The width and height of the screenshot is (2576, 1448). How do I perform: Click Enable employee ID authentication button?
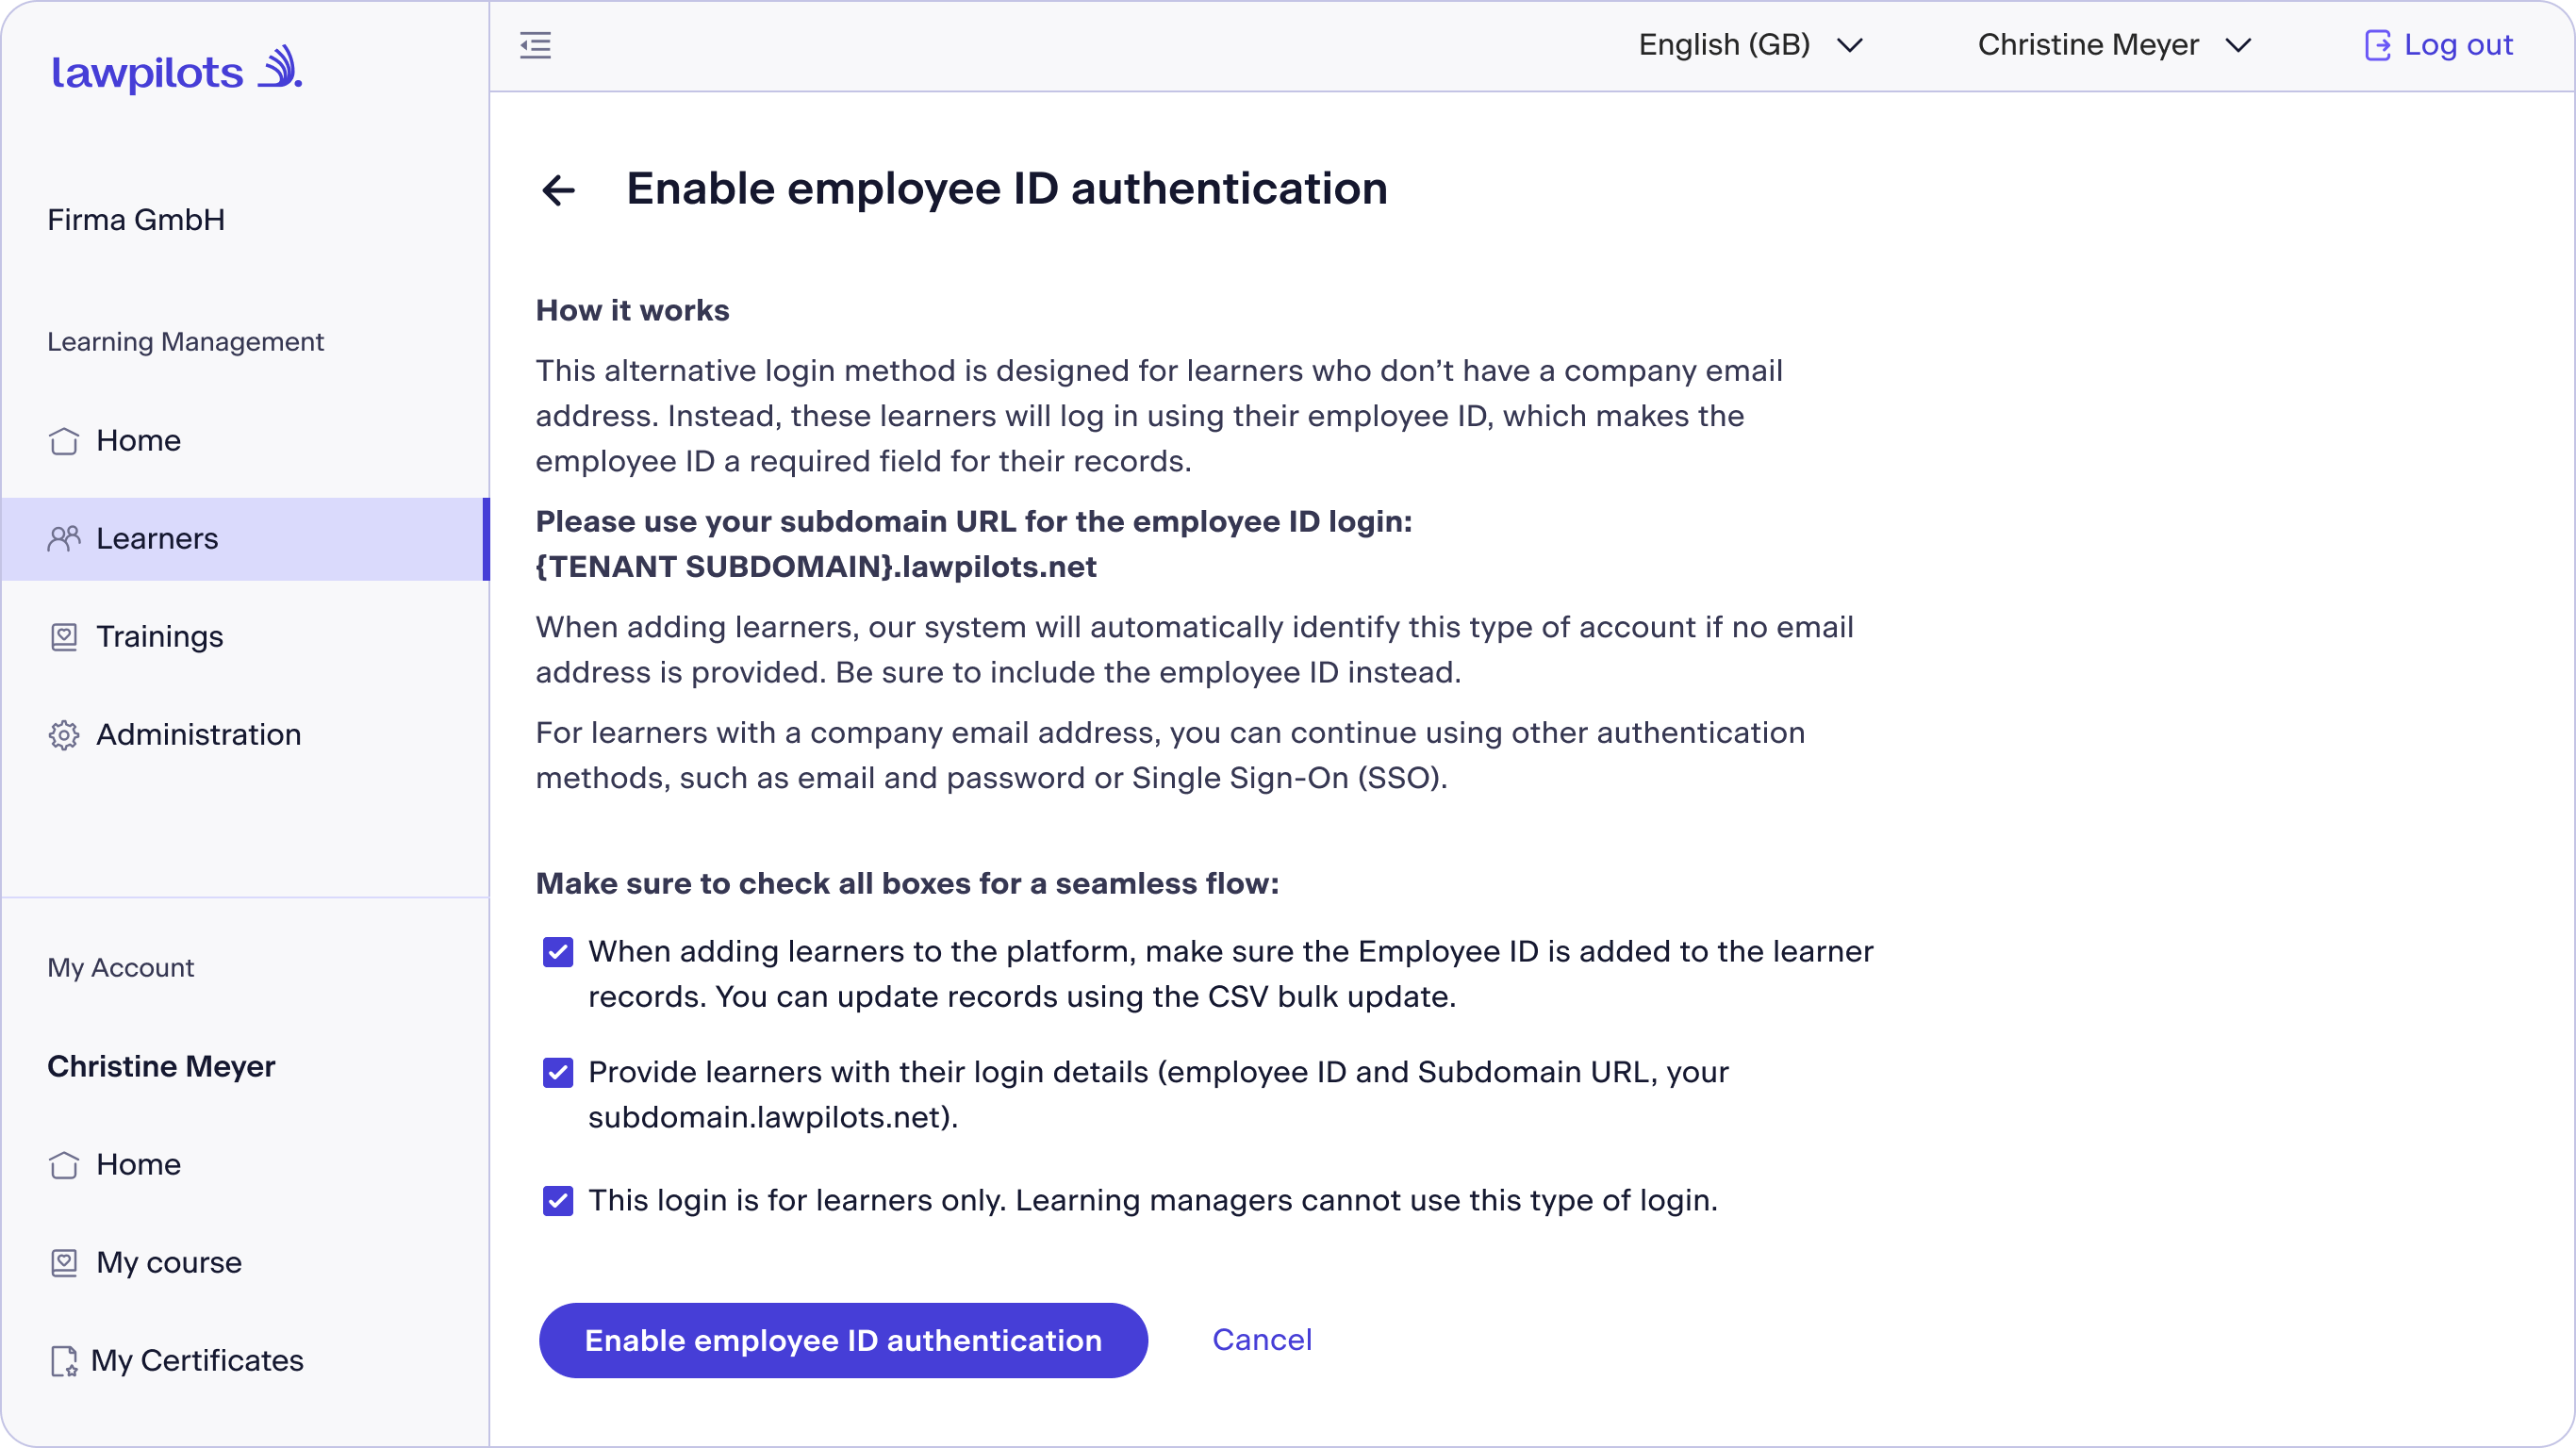pos(843,1341)
